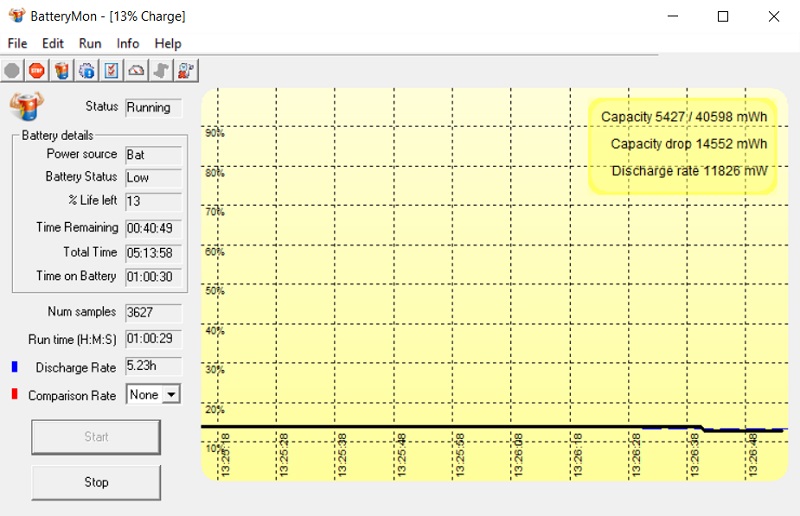Click the grey silhouette toolbar icon
Viewport: 800px width, 516px height.
point(162,70)
